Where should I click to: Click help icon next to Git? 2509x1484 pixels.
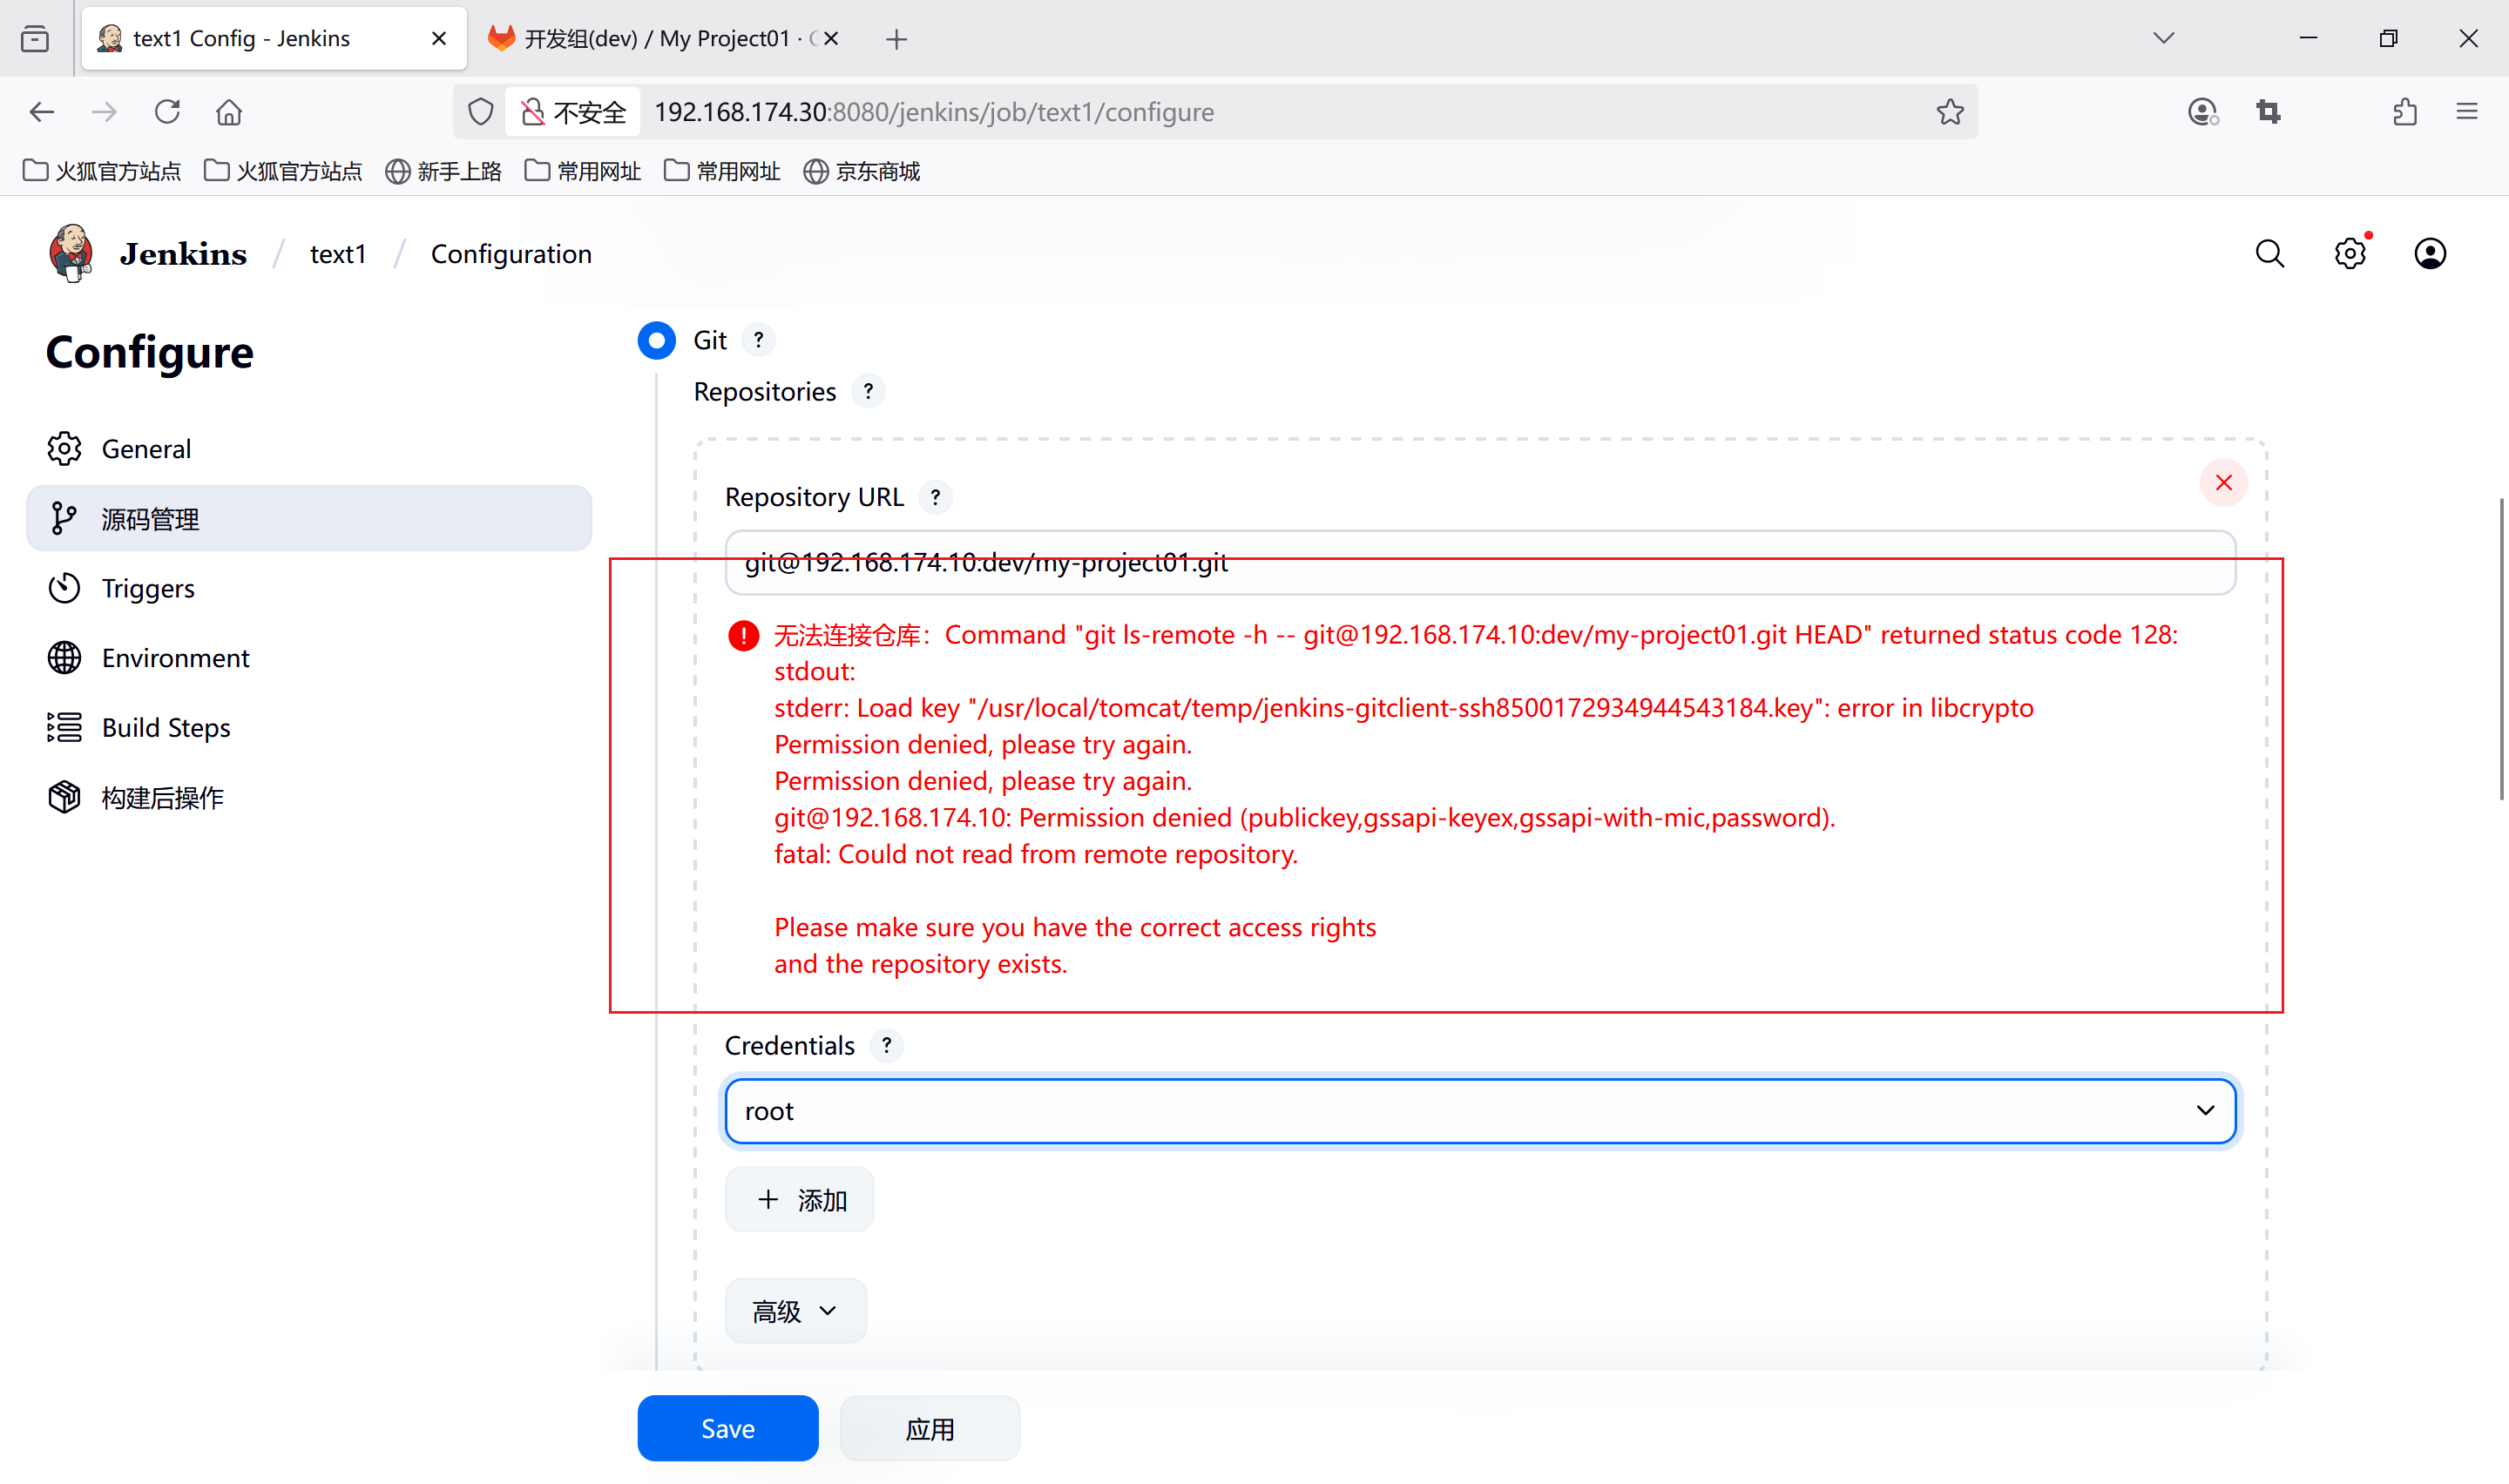click(759, 340)
